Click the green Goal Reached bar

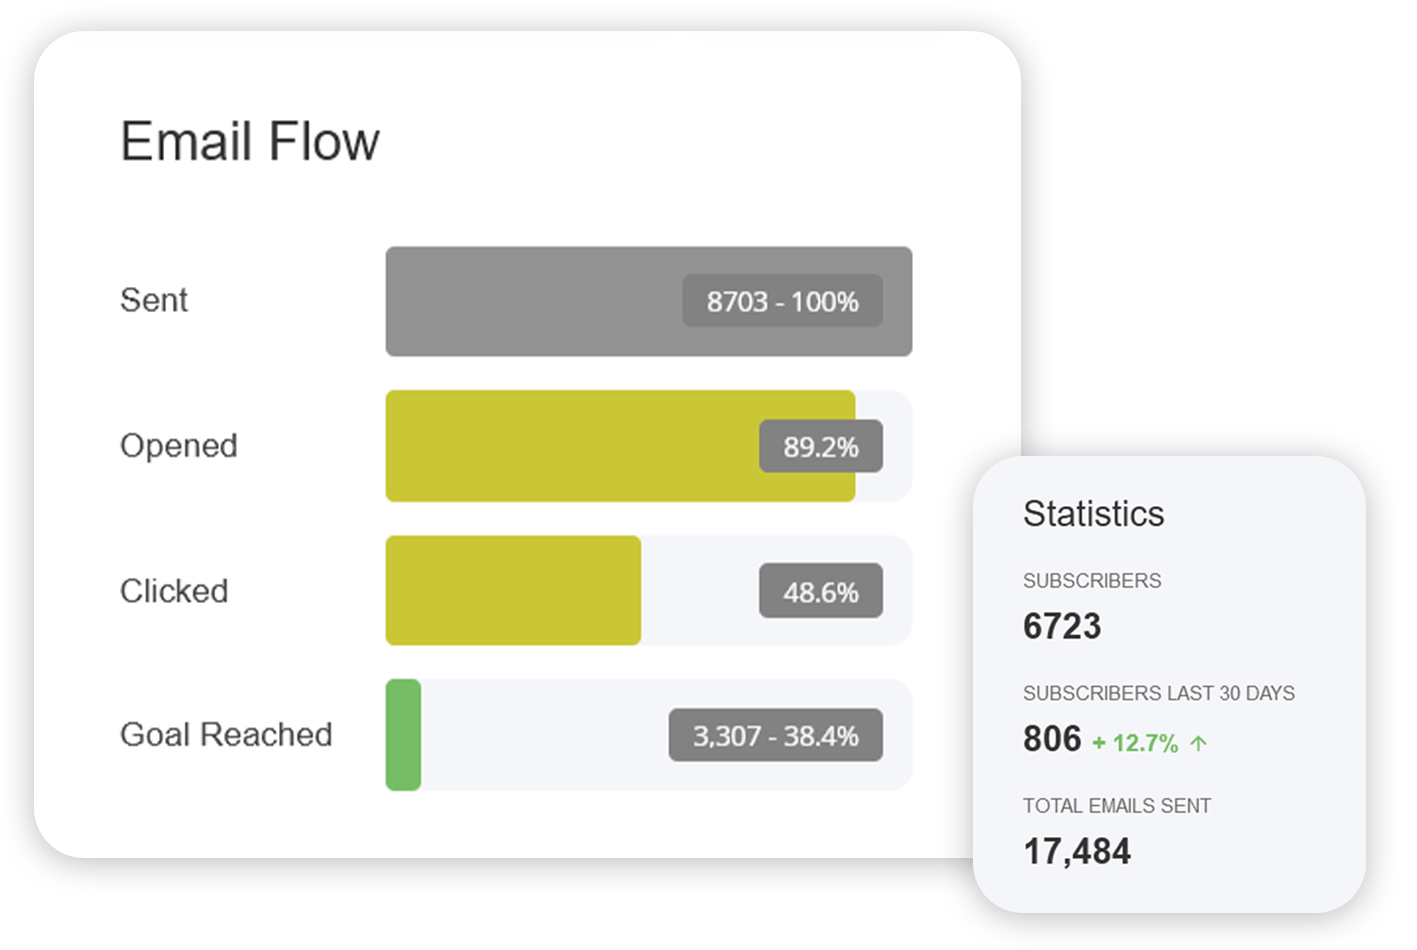(x=403, y=735)
